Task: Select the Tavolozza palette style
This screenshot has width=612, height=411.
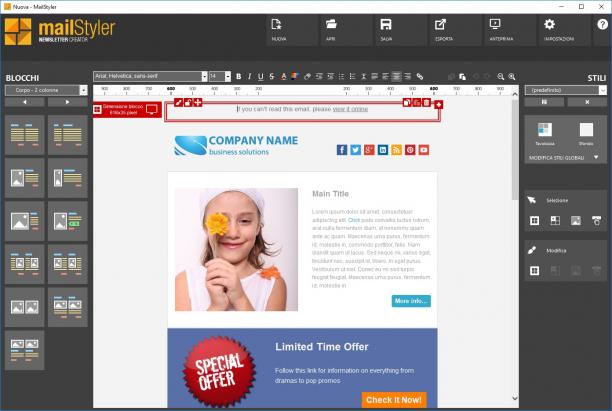Action: point(544,133)
